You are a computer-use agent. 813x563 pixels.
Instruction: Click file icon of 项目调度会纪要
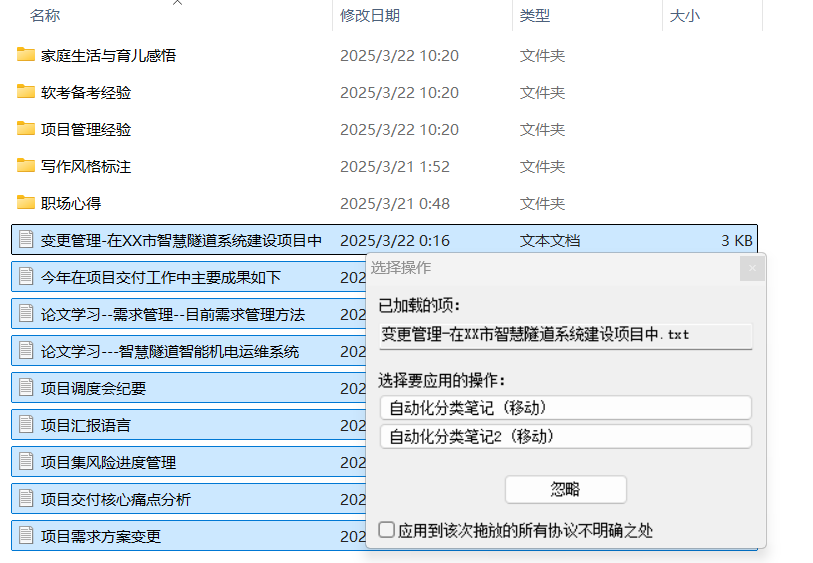click(x=26, y=387)
